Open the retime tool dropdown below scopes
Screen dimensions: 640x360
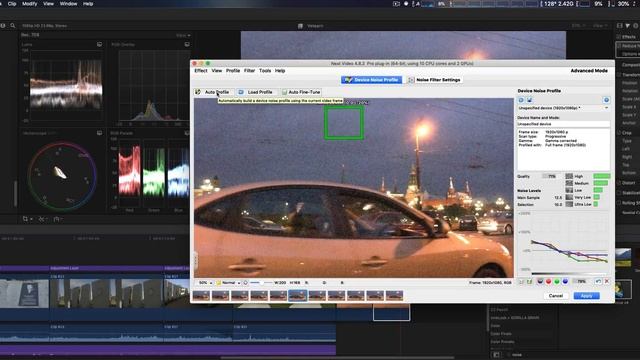point(57,219)
